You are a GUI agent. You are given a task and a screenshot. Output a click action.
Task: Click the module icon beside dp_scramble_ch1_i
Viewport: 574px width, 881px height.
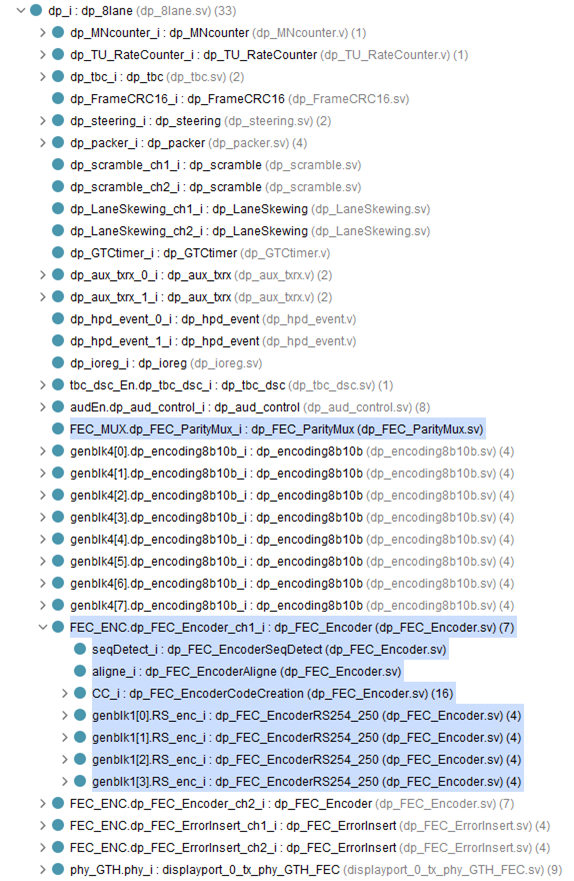[x=58, y=164]
